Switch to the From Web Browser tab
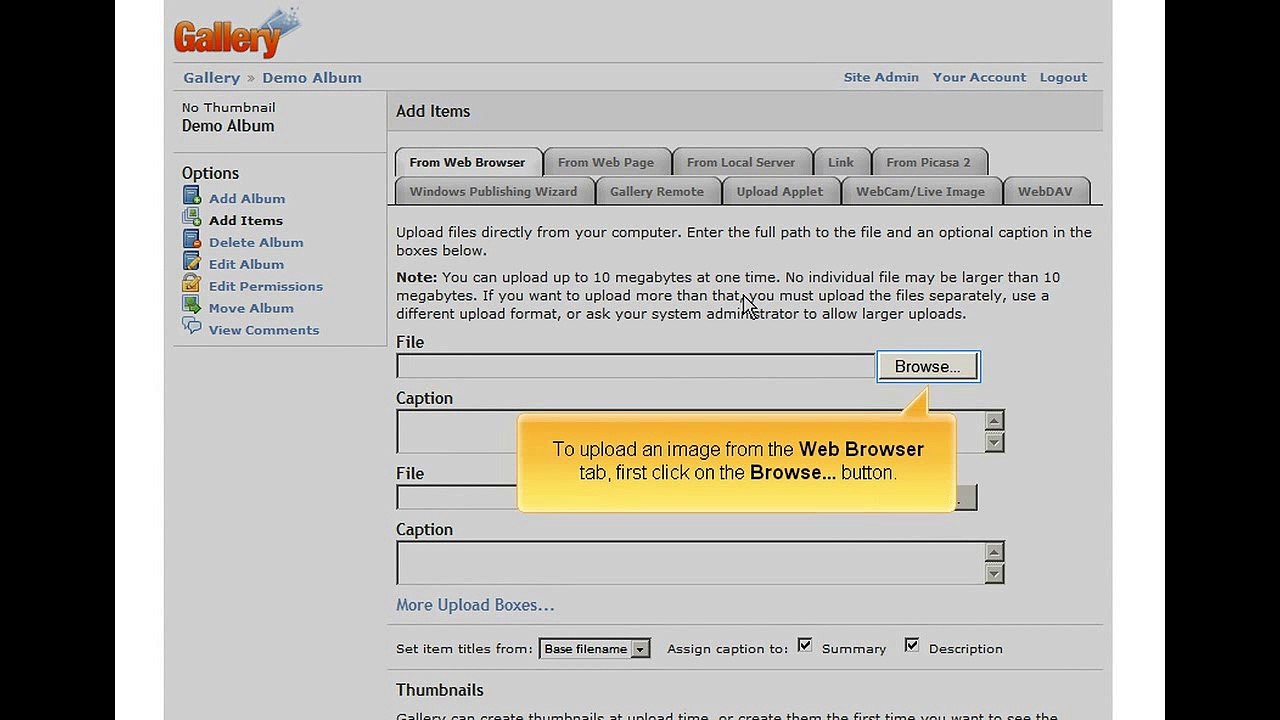 (x=467, y=162)
